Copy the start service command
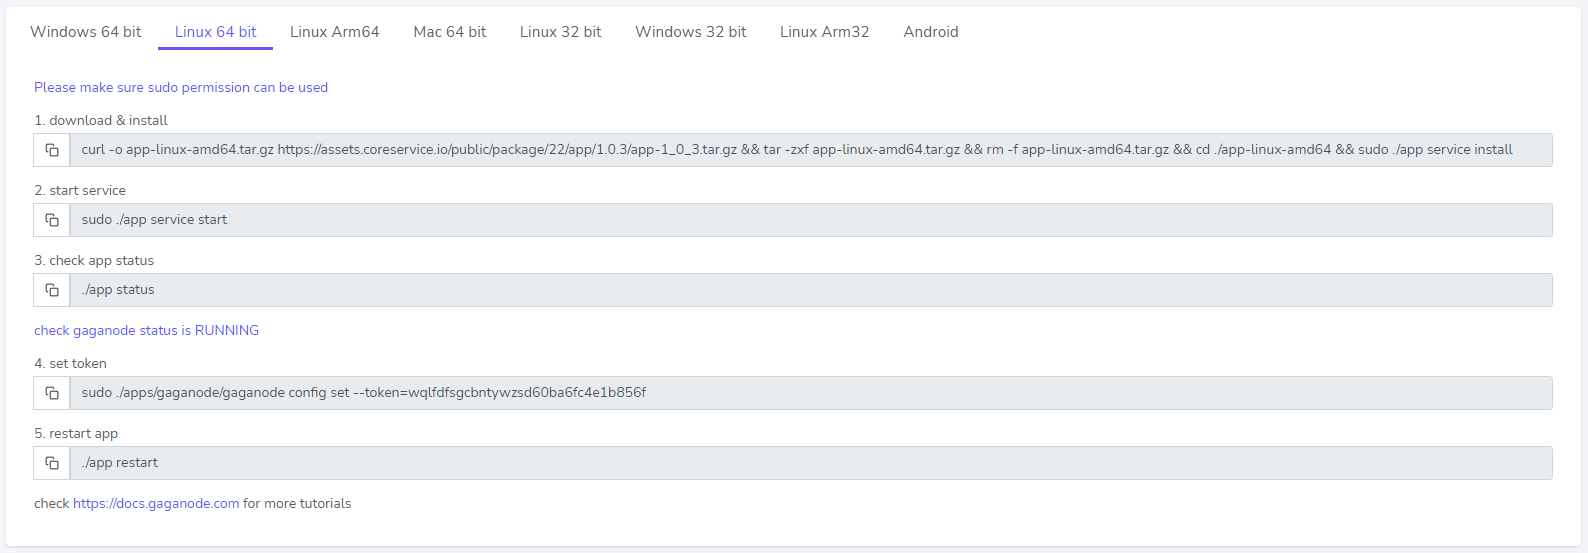1588x553 pixels. pos(52,220)
